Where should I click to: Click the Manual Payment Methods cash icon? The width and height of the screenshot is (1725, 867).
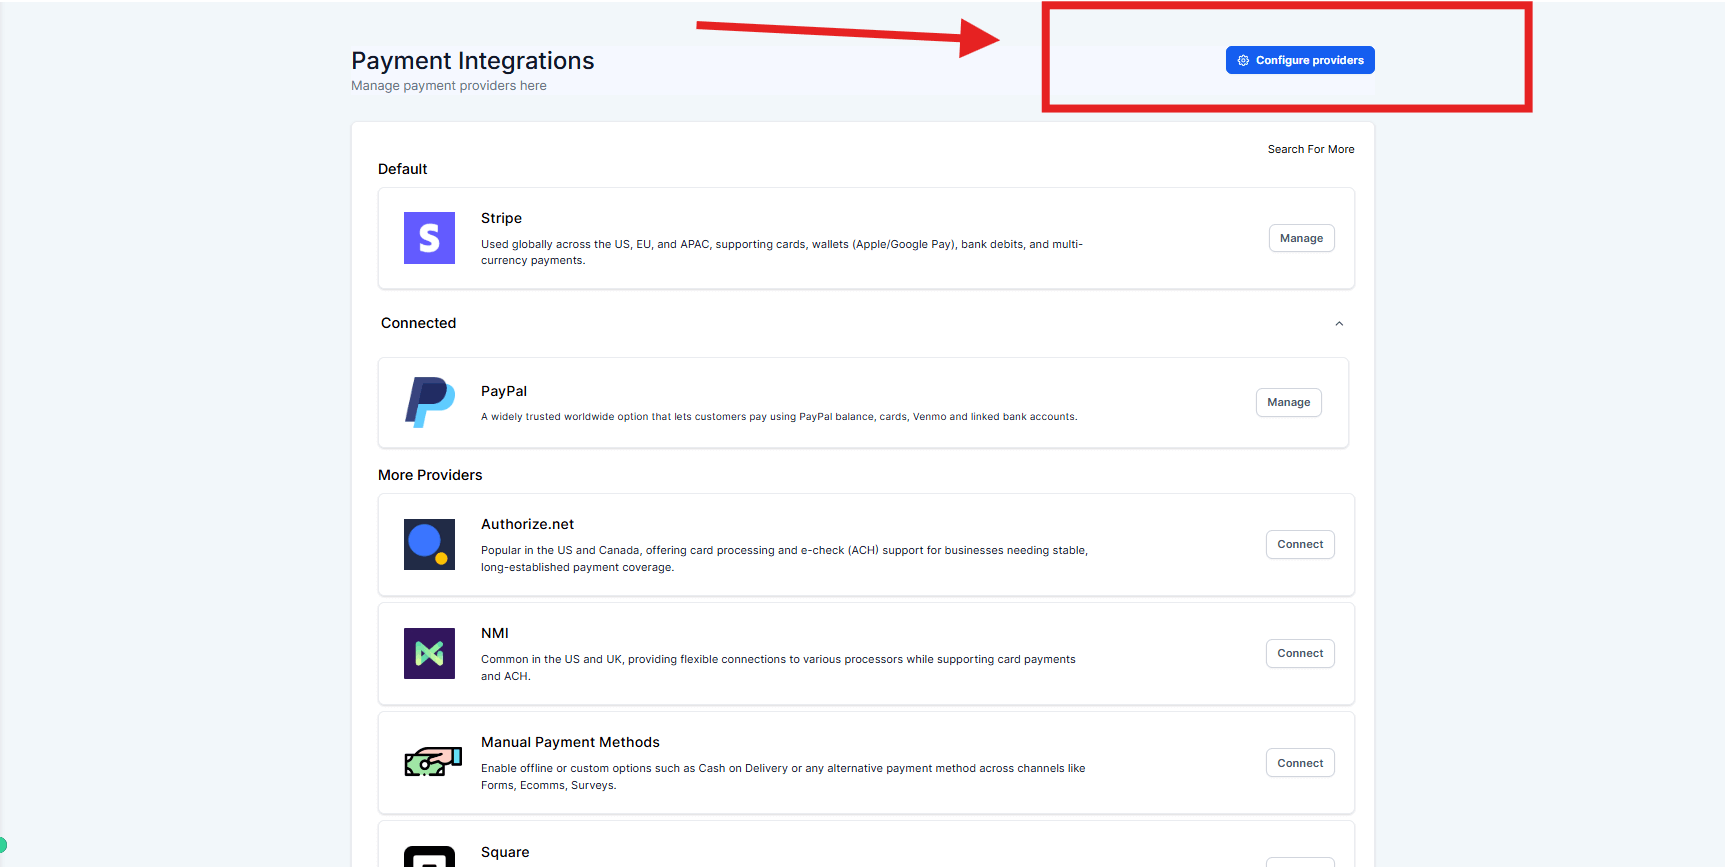pyautogui.click(x=433, y=762)
